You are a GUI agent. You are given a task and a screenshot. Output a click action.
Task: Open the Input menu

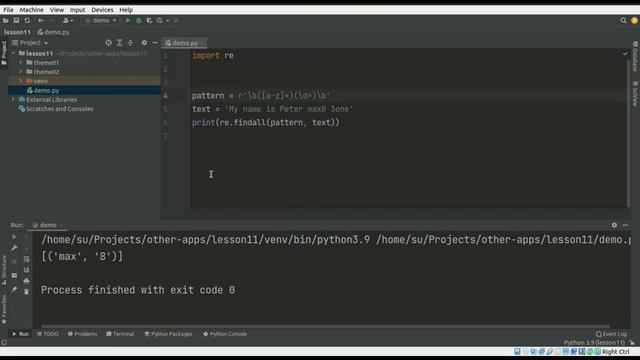[77, 10]
